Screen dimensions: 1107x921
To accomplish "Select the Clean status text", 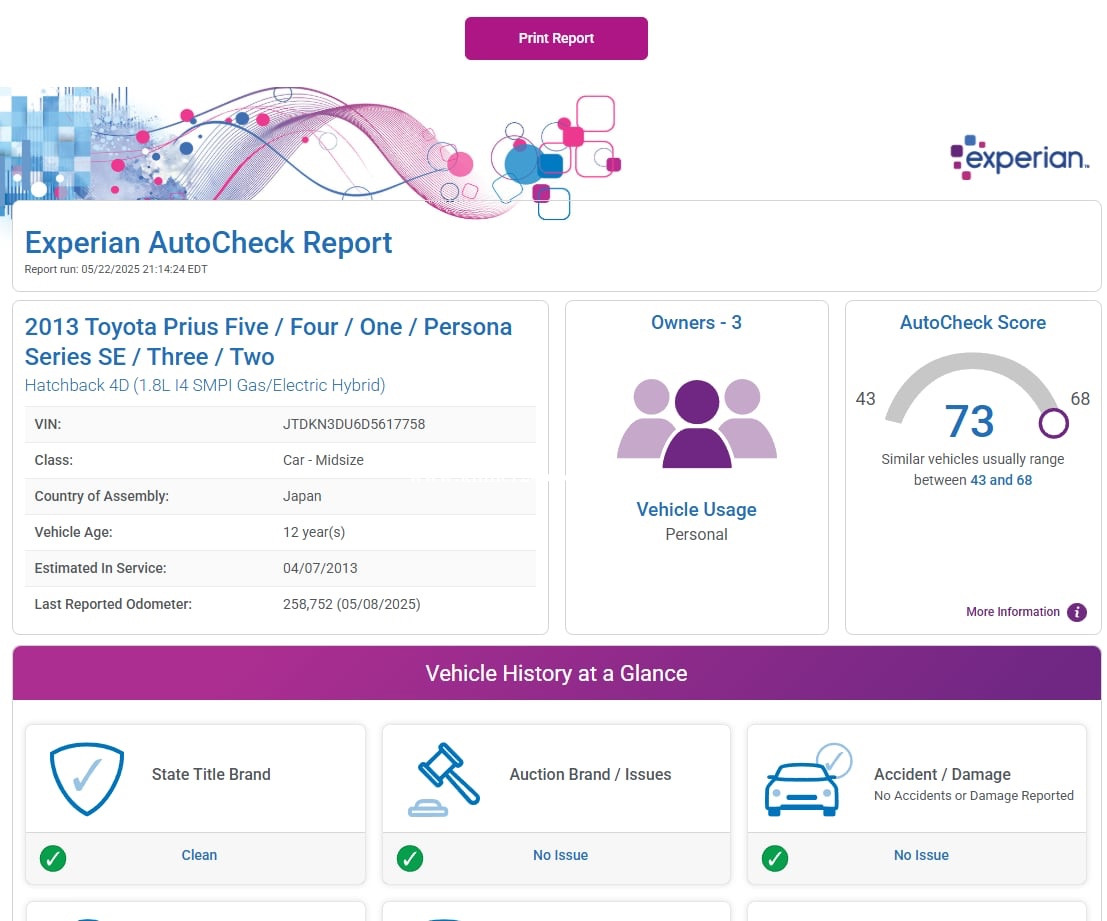I will pos(199,855).
